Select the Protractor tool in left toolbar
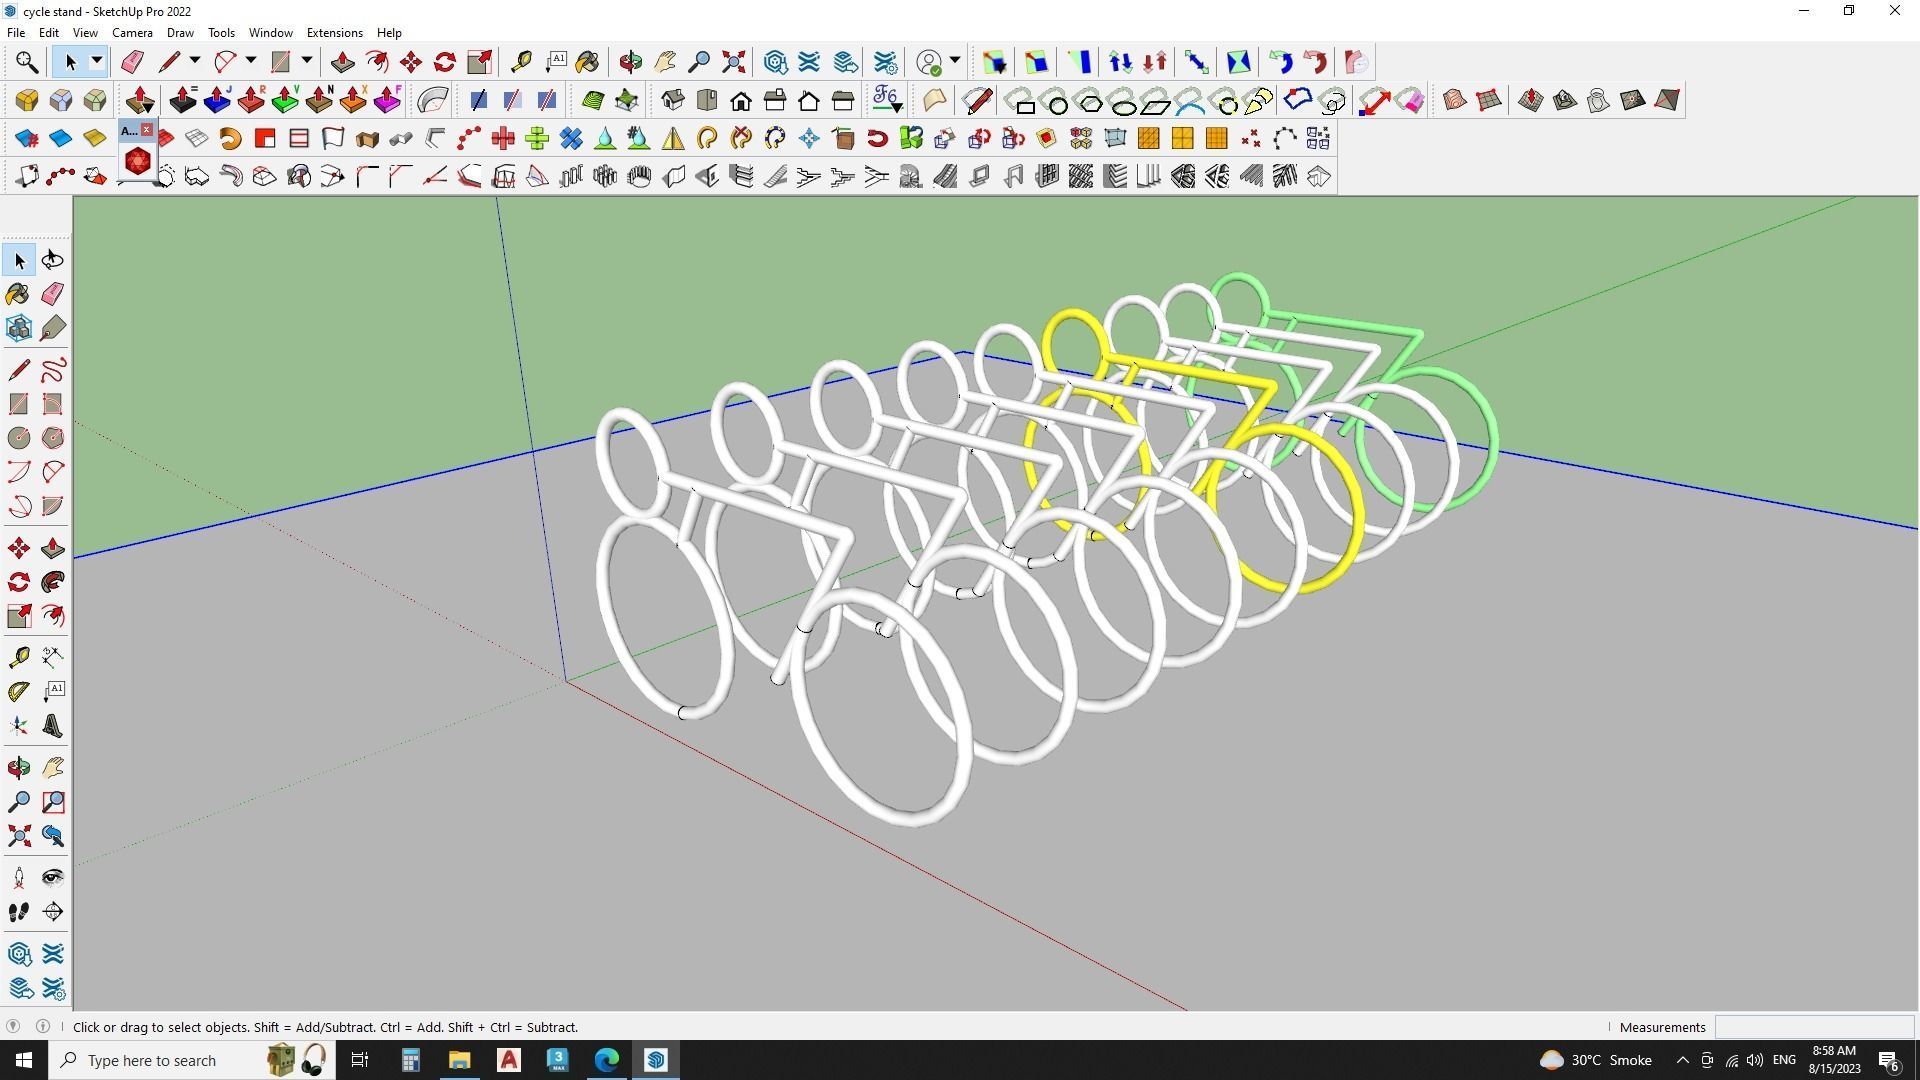This screenshot has width=1920, height=1080. point(18,691)
